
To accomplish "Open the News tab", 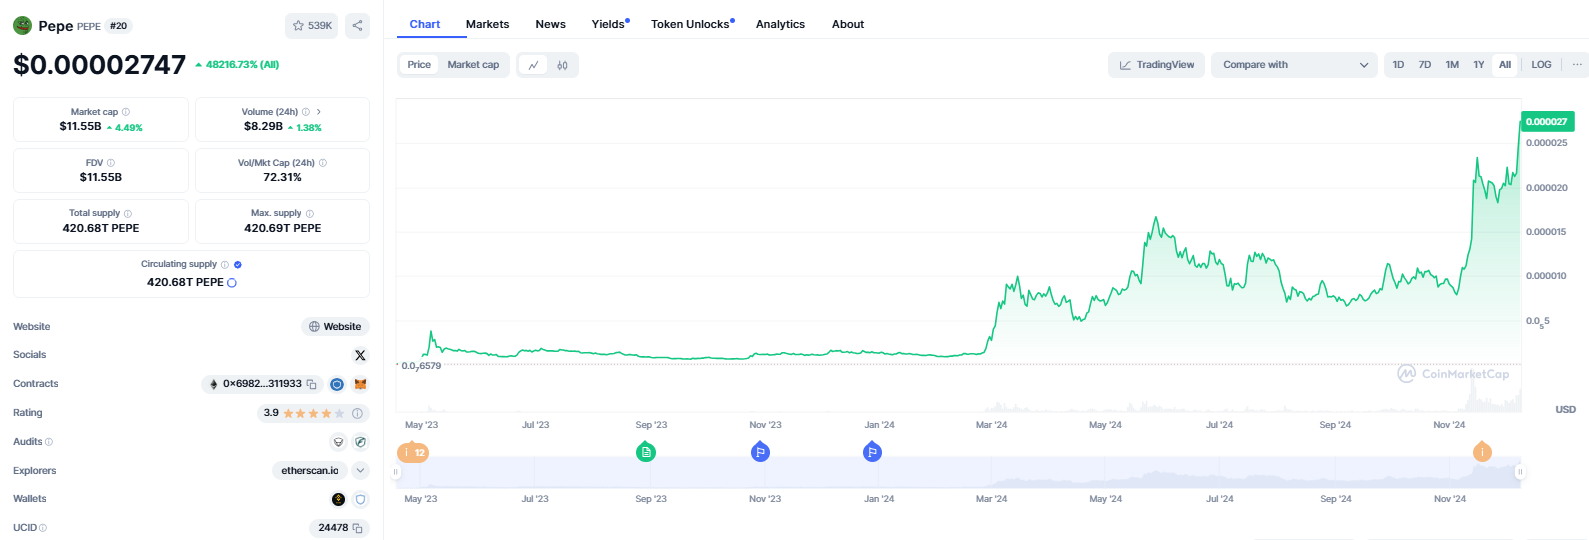I will (x=550, y=24).
